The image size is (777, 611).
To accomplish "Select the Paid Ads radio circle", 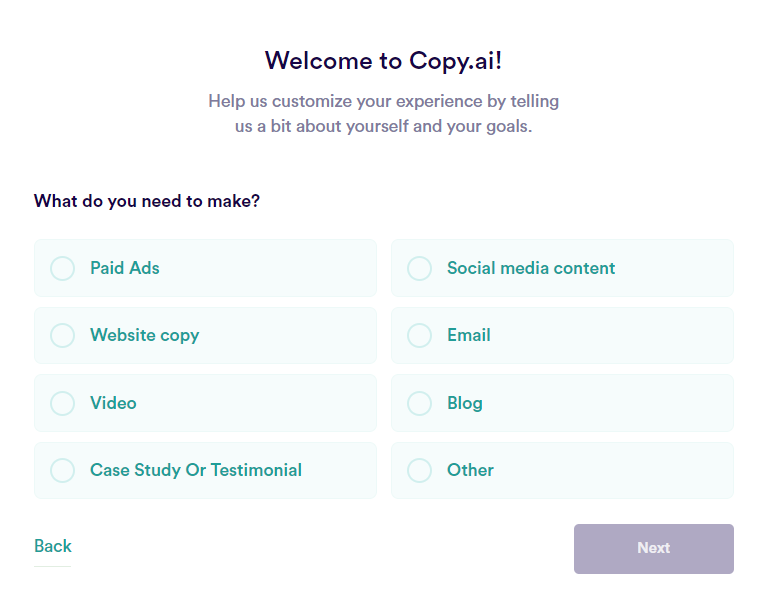I will [62, 269].
